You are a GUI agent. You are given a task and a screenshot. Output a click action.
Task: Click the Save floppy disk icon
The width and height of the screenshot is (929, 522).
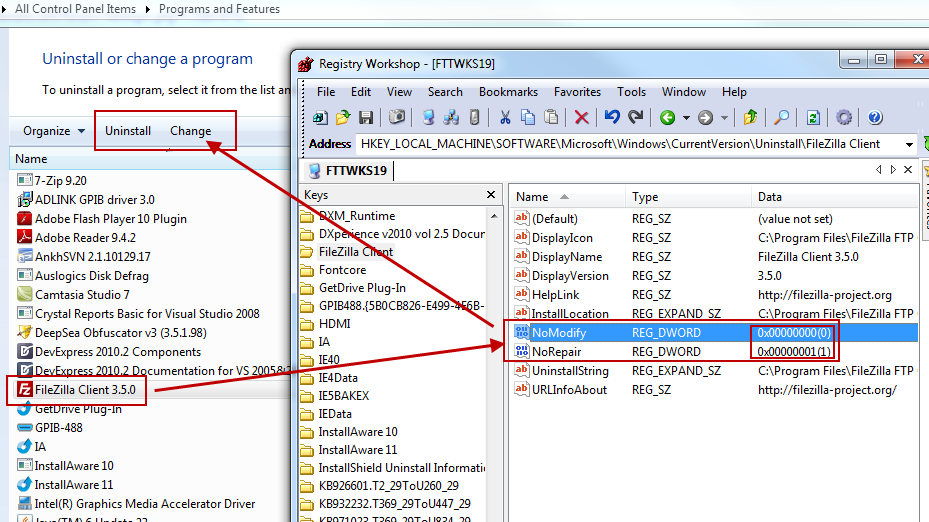point(366,117)
